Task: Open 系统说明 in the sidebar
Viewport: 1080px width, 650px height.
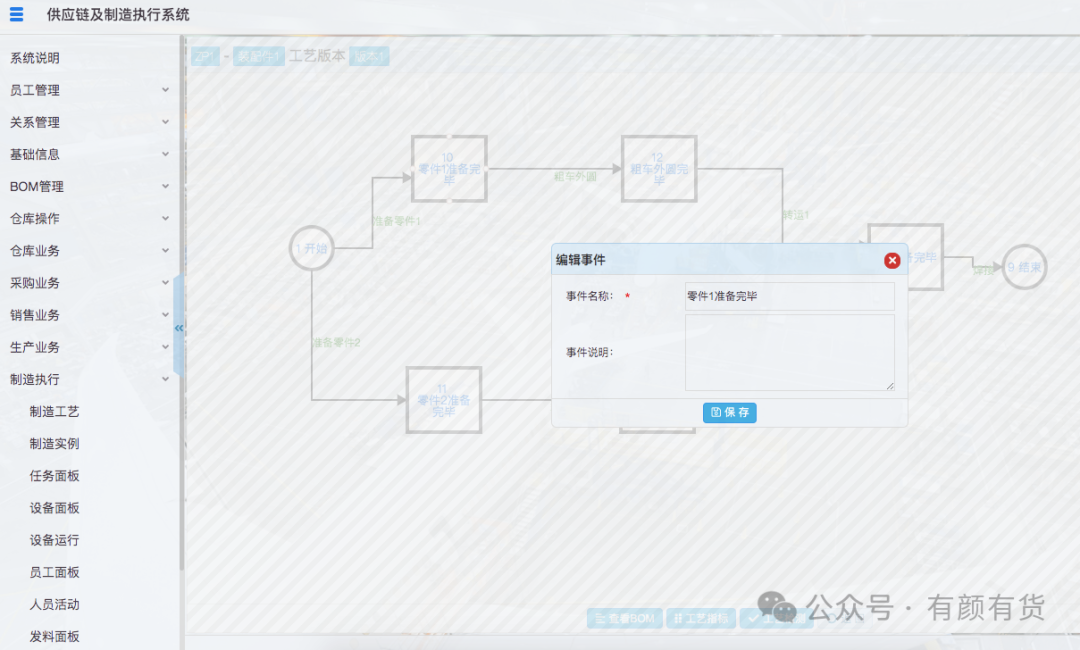Action: [x=35, y=58]
